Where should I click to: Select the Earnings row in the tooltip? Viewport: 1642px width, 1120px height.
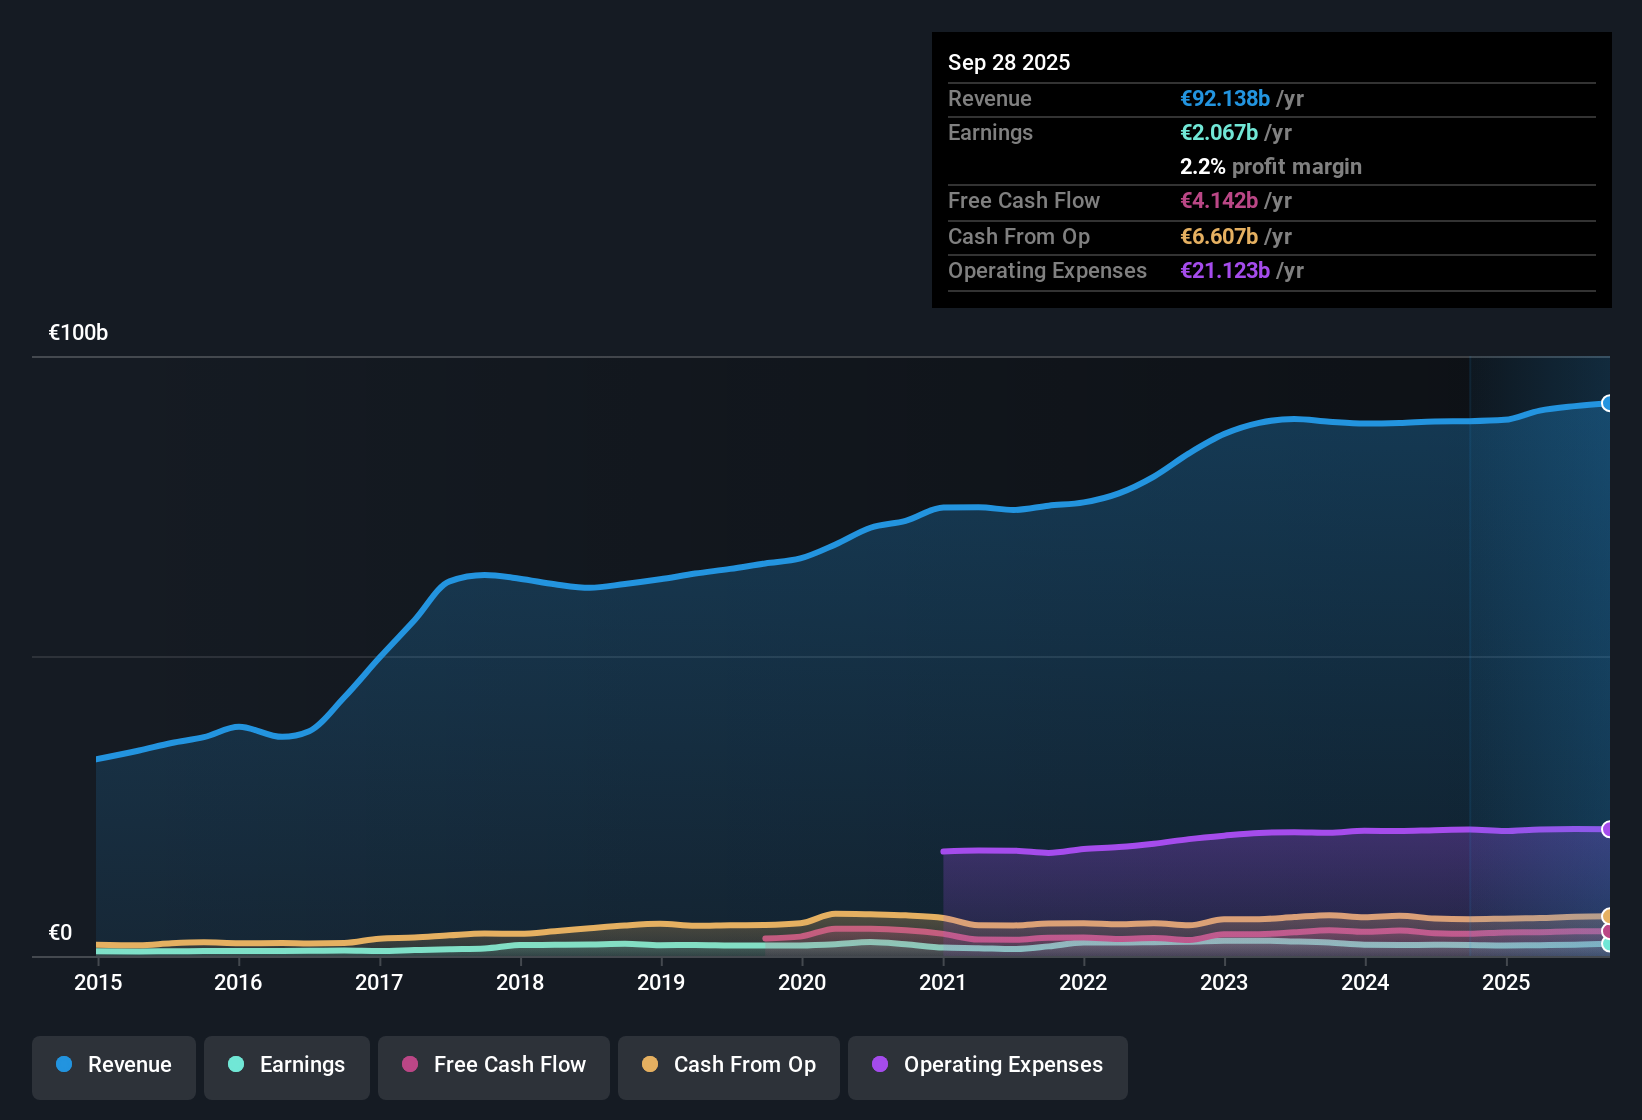tap(990, 132)
